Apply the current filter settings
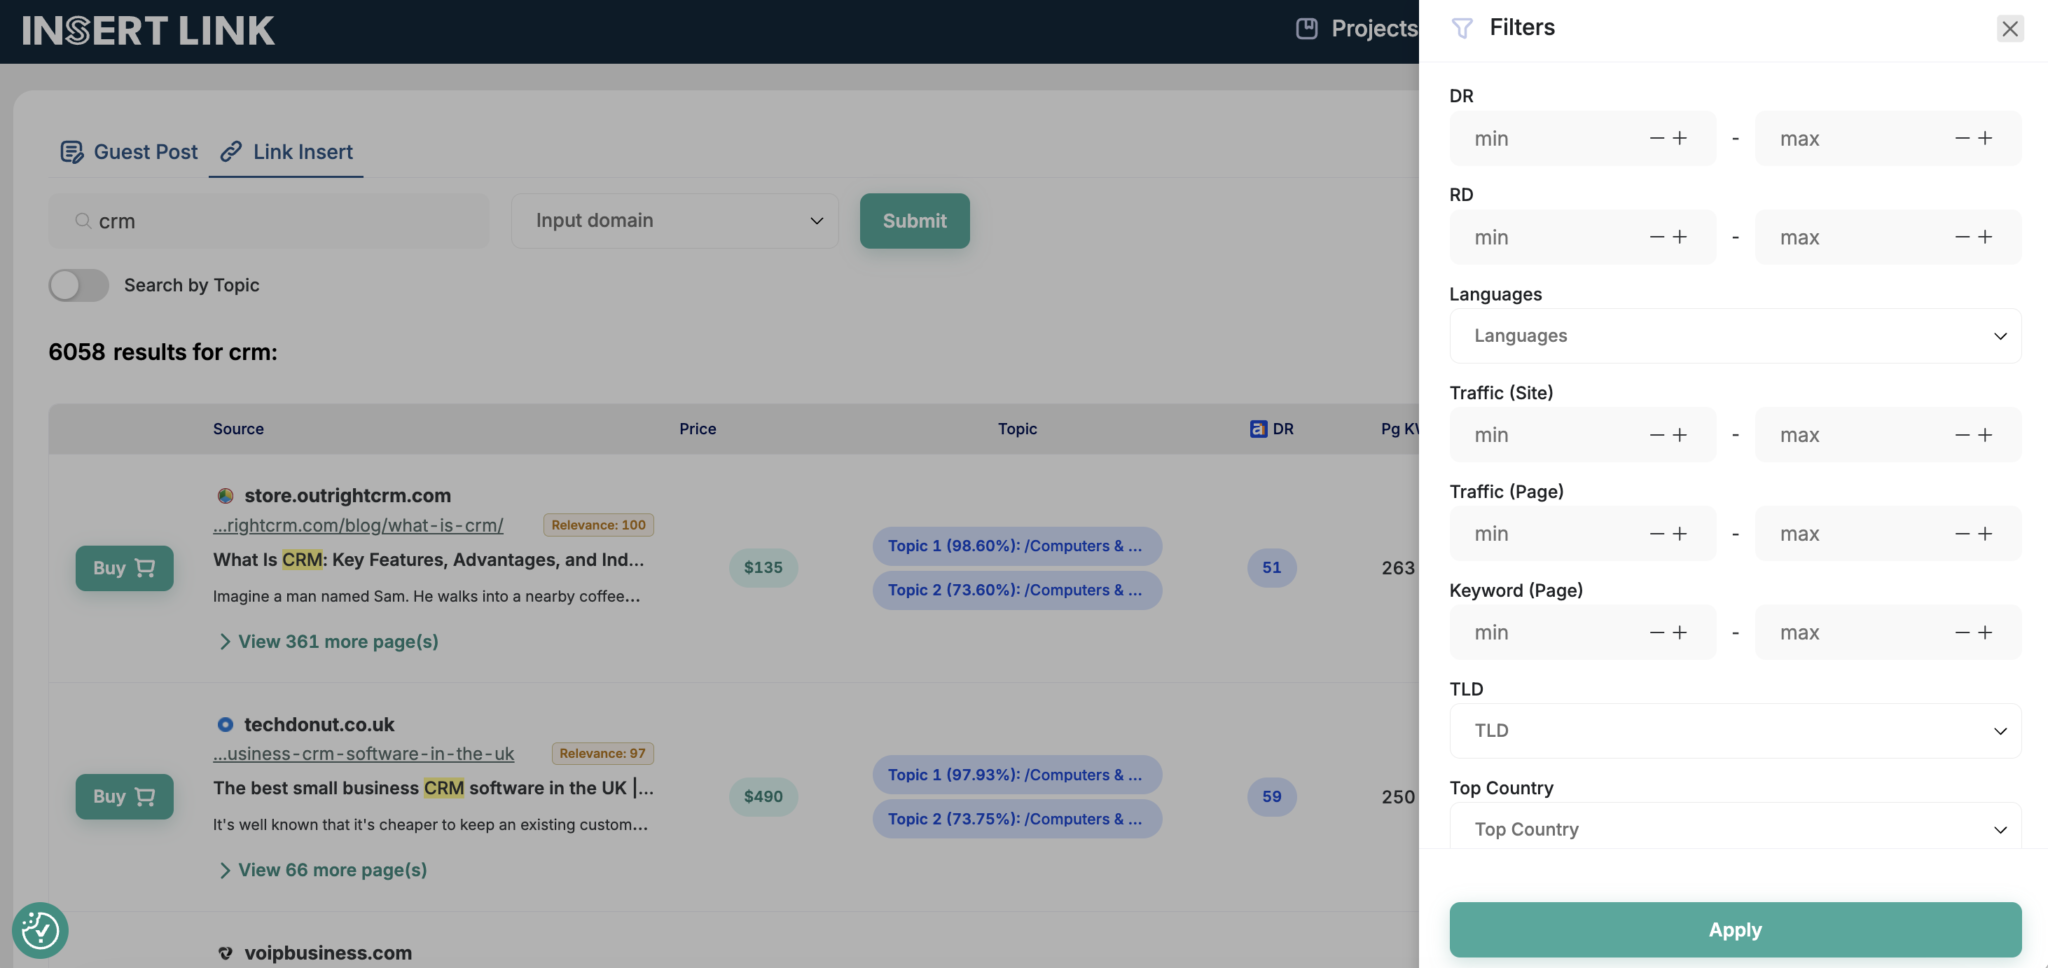2048x968 pixels. click(1734, 929)
